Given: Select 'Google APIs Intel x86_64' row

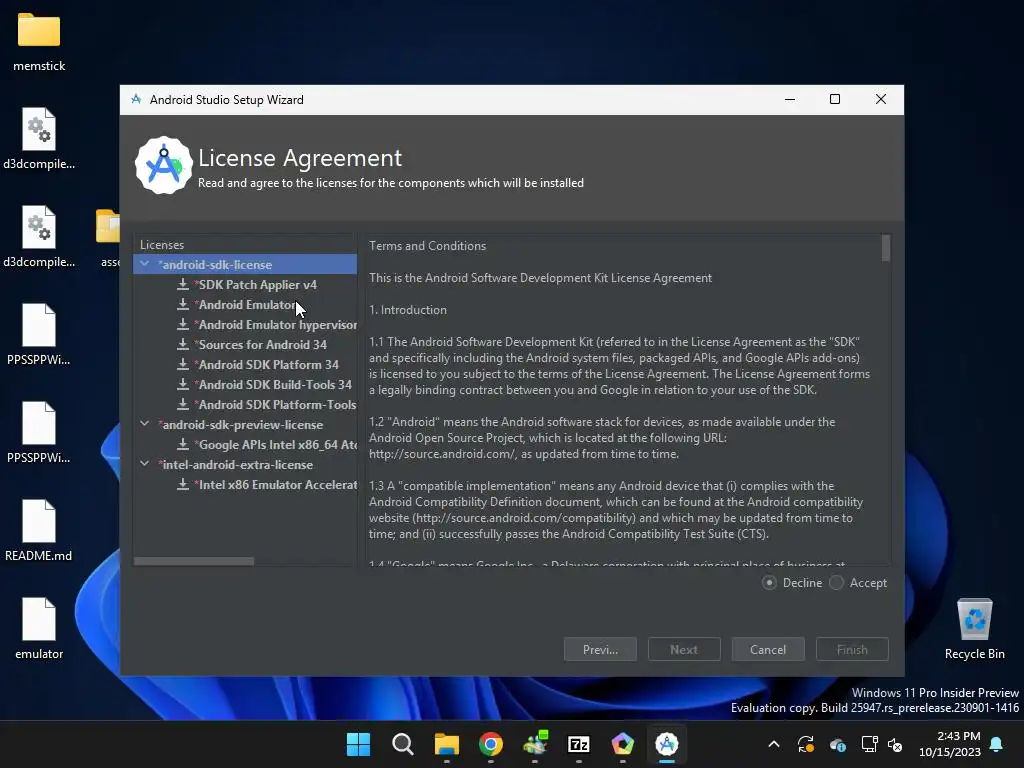Looking at the screenshot, I should (x=245, y=445).
